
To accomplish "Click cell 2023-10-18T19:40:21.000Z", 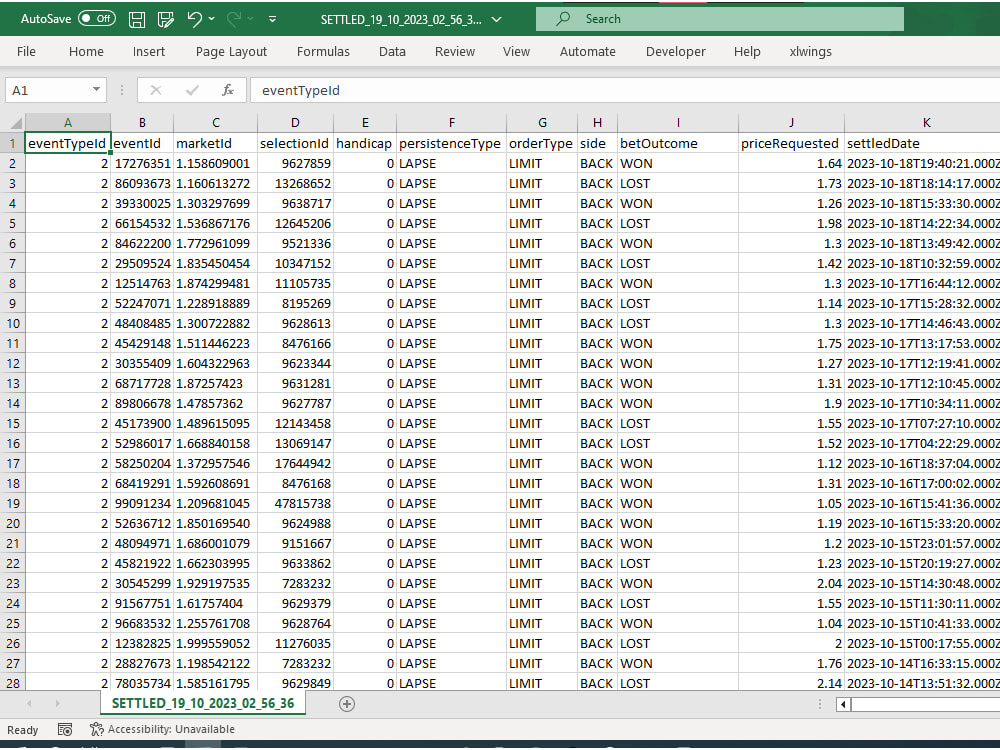I will tap(922, 164).
